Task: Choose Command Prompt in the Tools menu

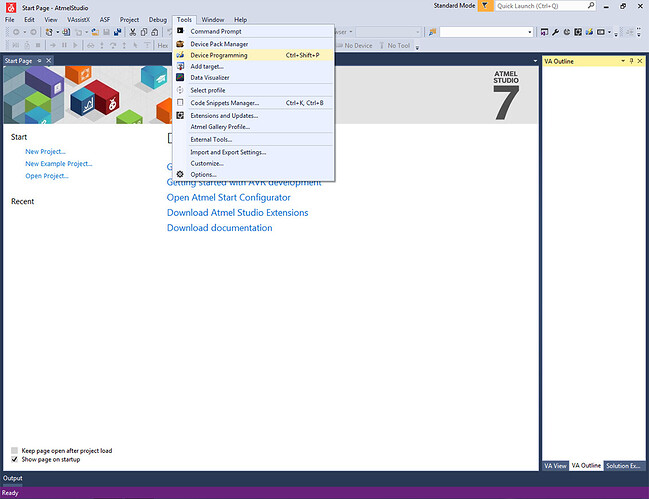Action: [x=253, y=31]
